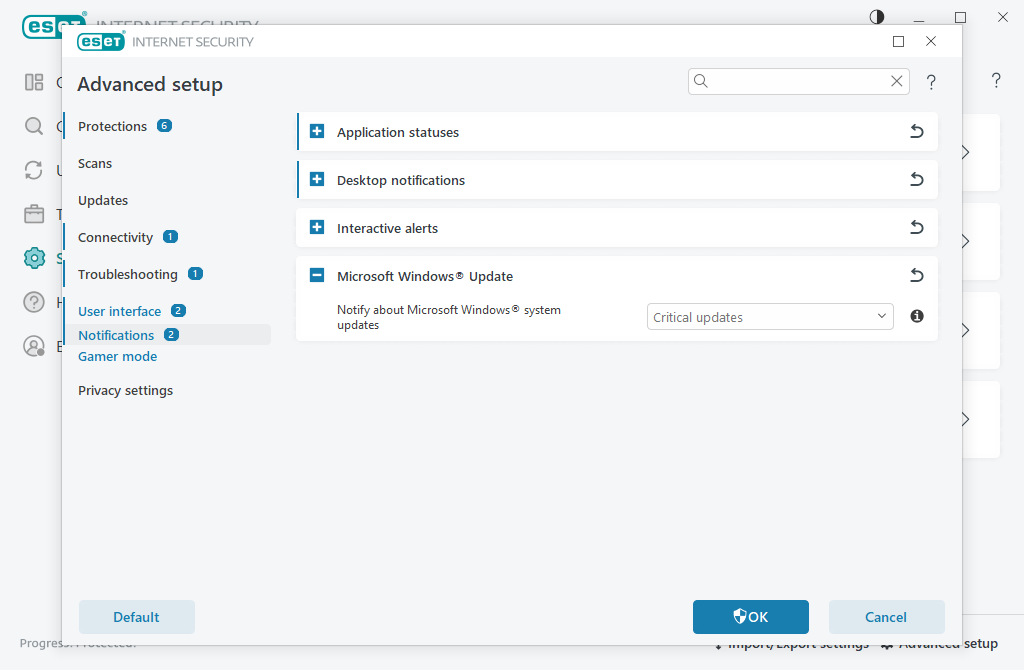Reset Interactive alerts with the undo icon
The width and height of the screenshot is (1024, 670).
[916, 227]
